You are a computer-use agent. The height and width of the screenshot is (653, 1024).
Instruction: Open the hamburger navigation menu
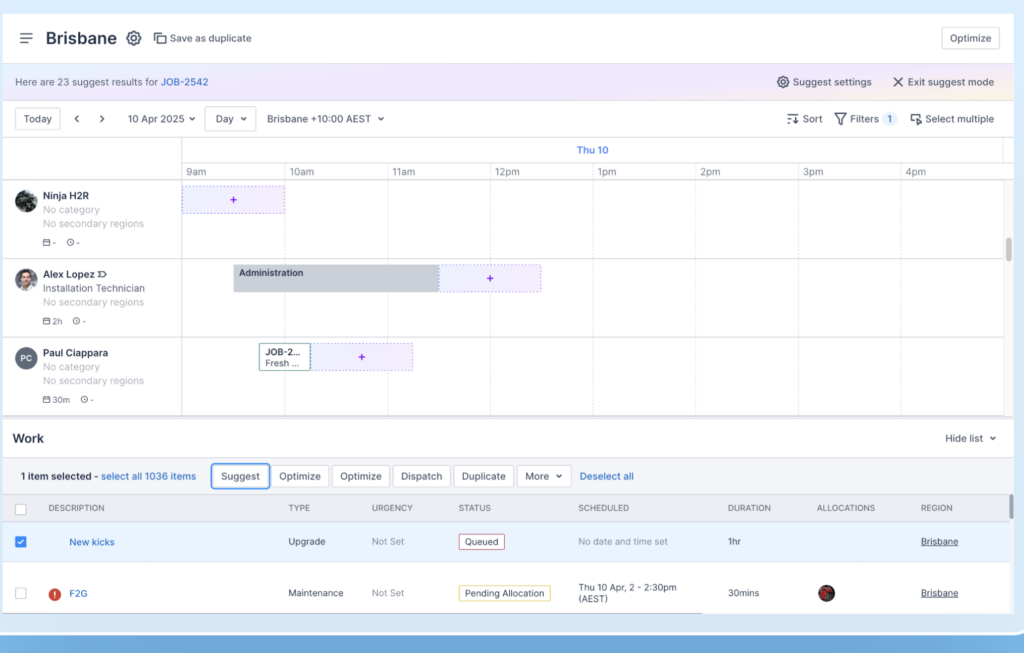click(26, 39)
